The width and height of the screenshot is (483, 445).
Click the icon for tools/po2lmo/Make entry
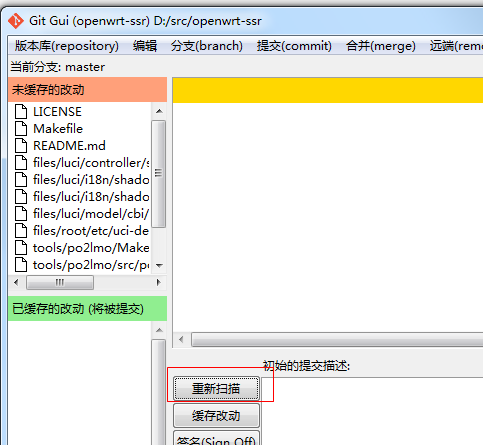(x=21, y=248)
